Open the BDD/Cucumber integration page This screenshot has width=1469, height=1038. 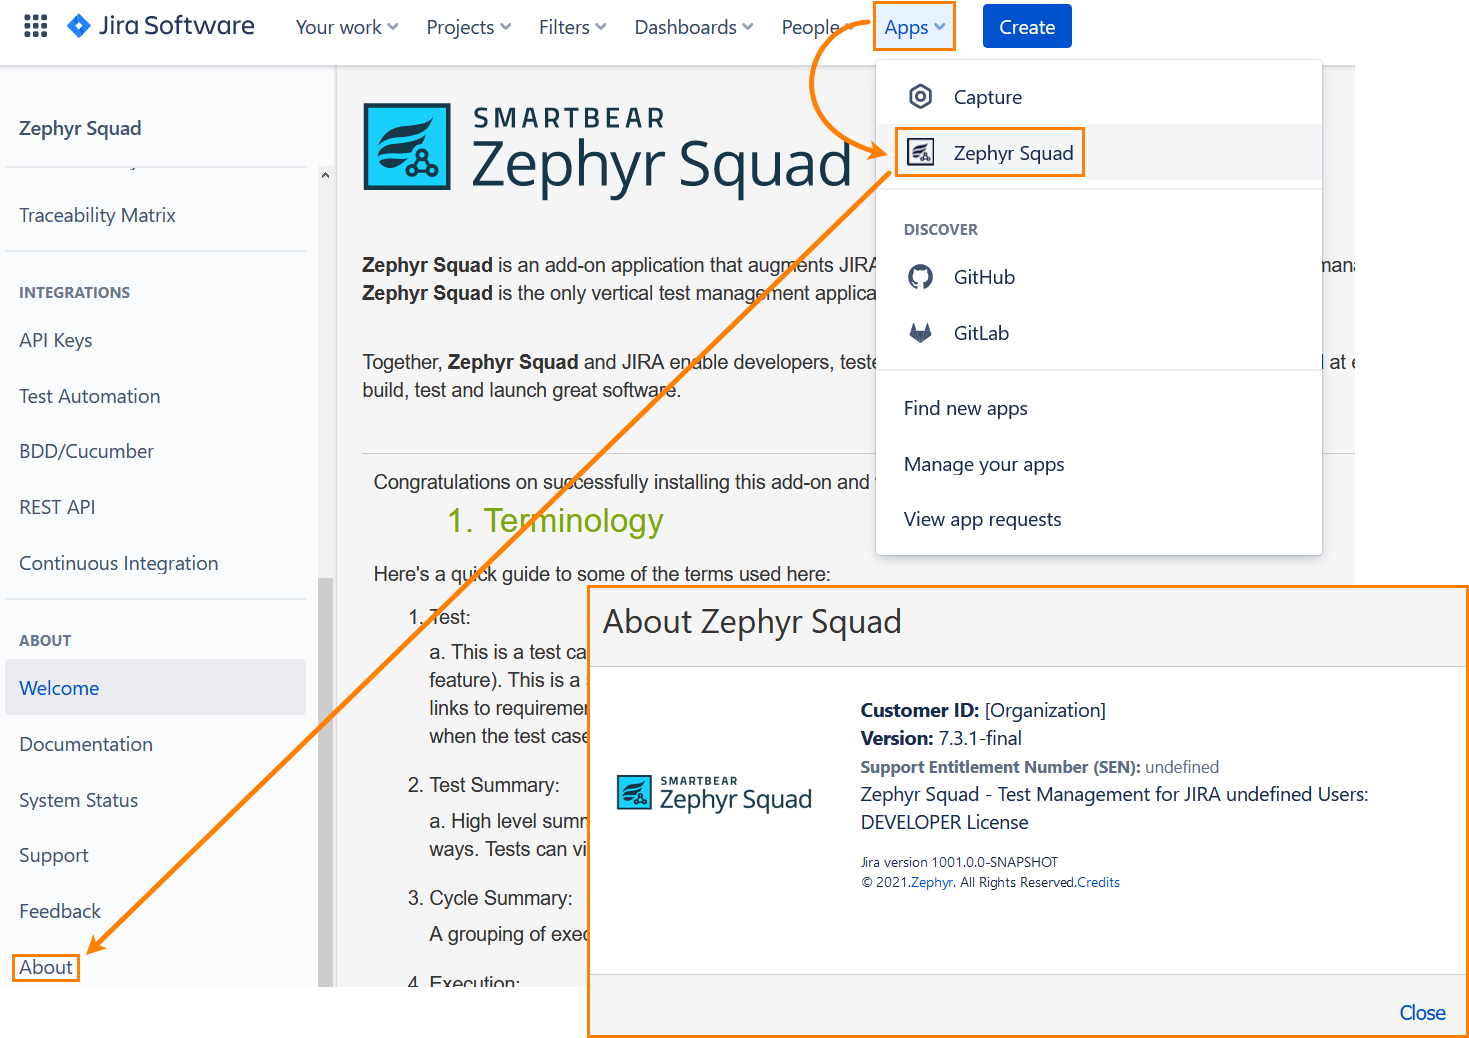[x=85, y=451]
